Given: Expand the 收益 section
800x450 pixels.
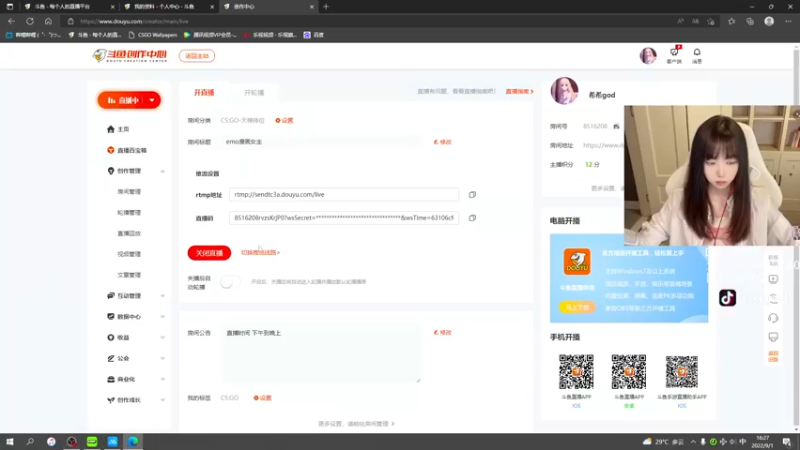Looking at the screenshot, I should pos(162,338).
